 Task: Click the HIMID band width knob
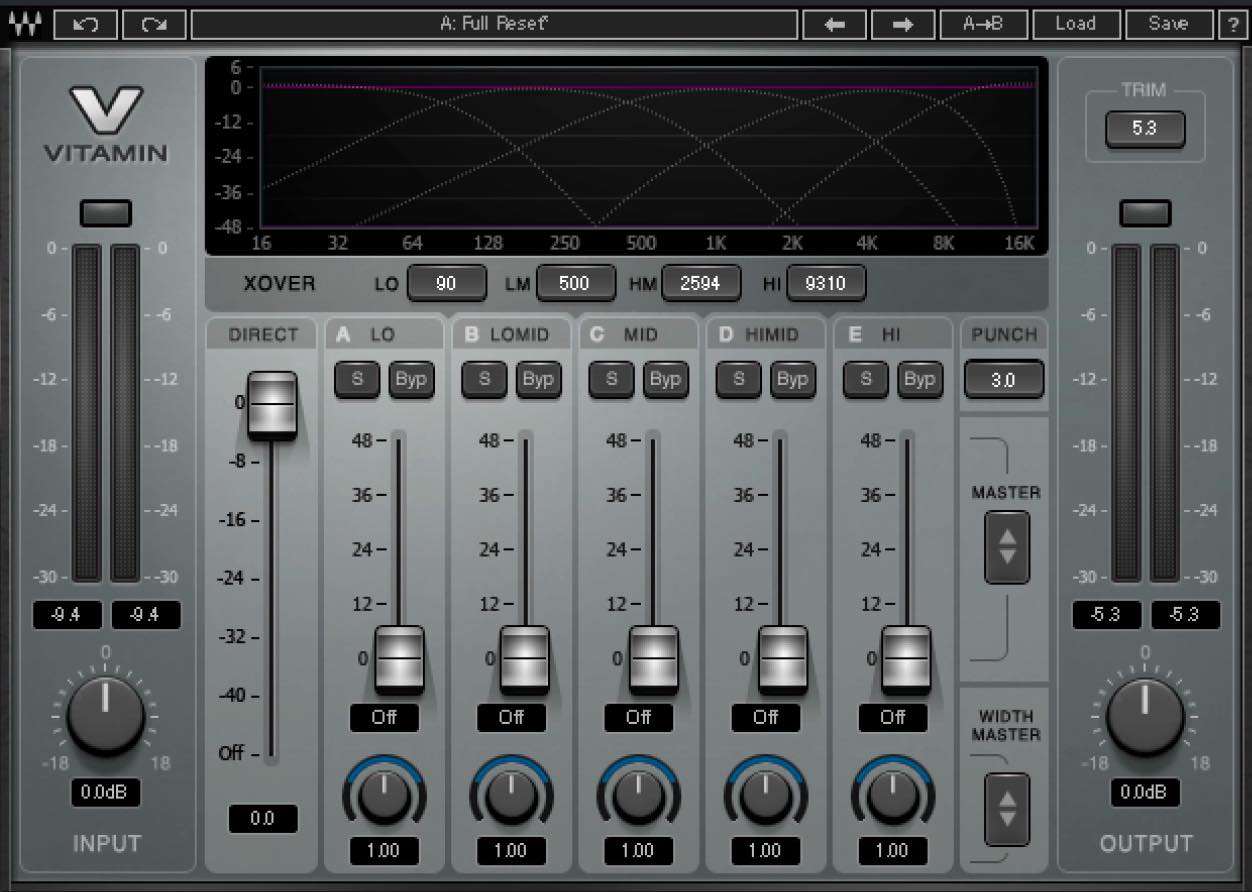coord(765,797)
